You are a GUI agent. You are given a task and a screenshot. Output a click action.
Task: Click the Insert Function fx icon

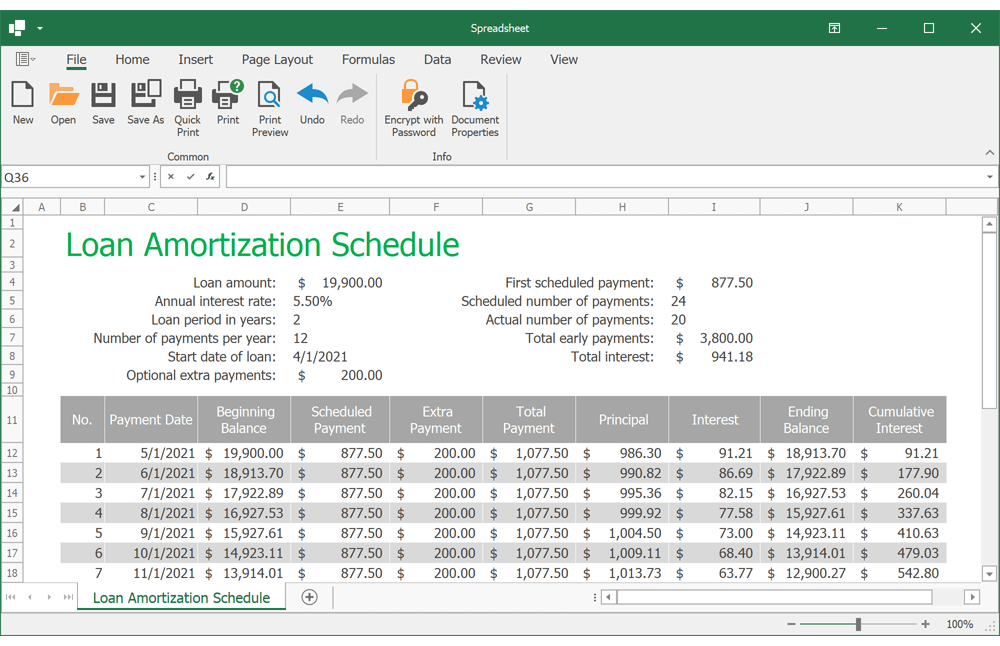click(x=209, y=176)
